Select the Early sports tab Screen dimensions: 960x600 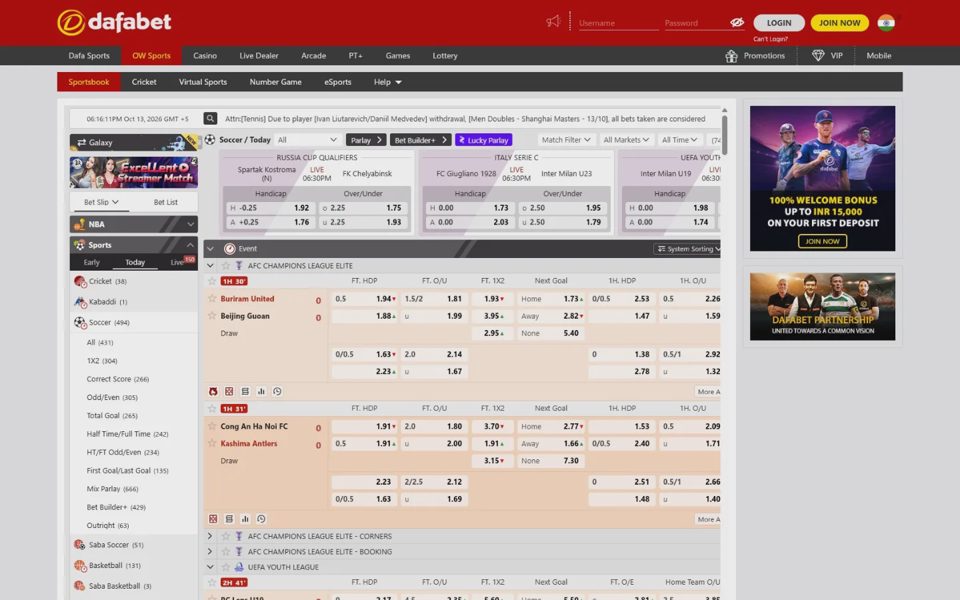[x=91, y=262]
